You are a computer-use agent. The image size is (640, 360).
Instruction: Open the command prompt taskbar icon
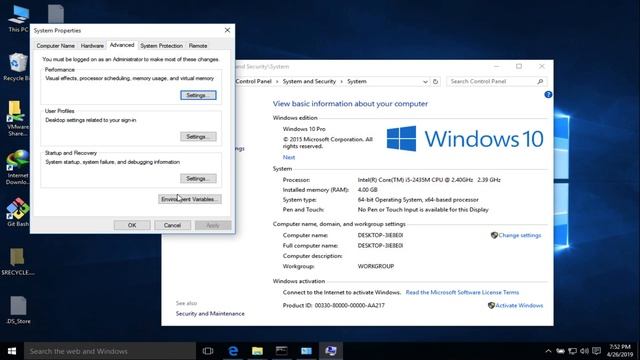(282, 351)
